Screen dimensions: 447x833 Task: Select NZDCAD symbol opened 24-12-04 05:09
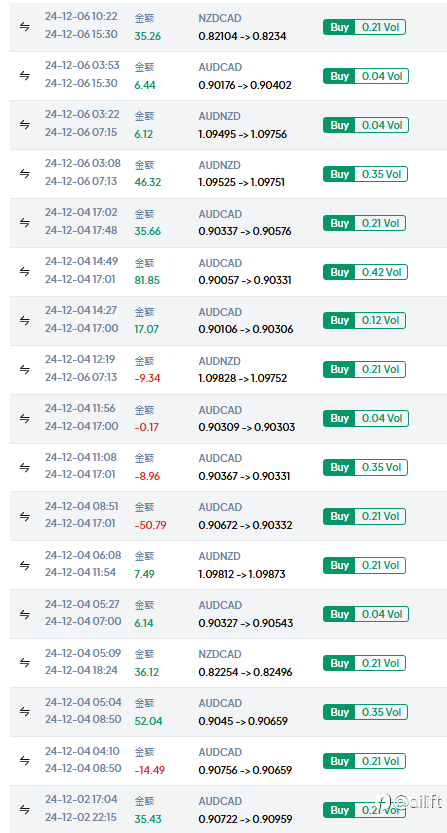click(220, 654)
